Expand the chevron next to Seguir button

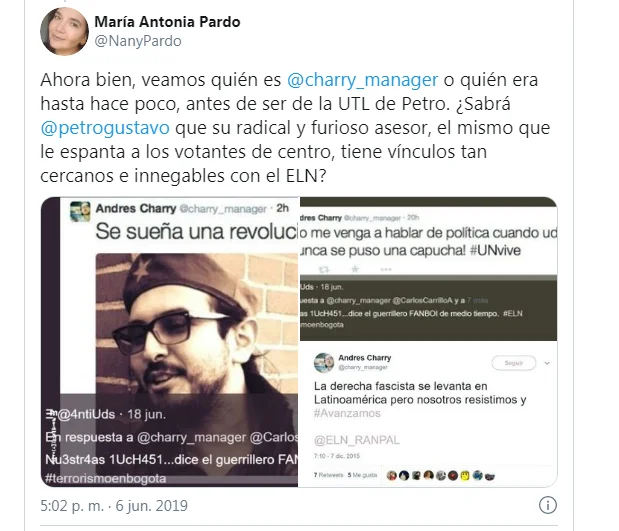[x=547, y=363]
